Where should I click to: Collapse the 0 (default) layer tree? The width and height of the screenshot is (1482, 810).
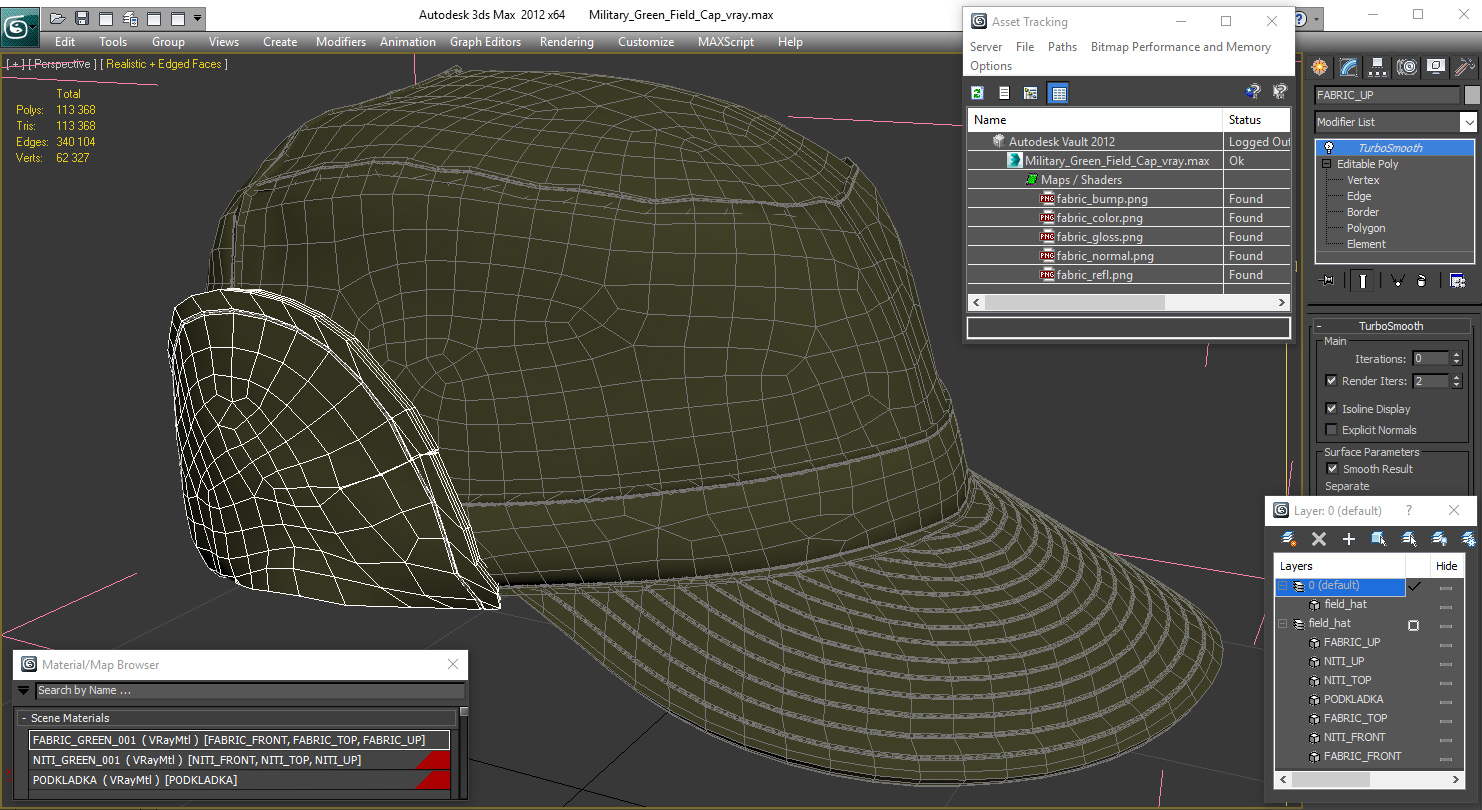pos(1283,586)
